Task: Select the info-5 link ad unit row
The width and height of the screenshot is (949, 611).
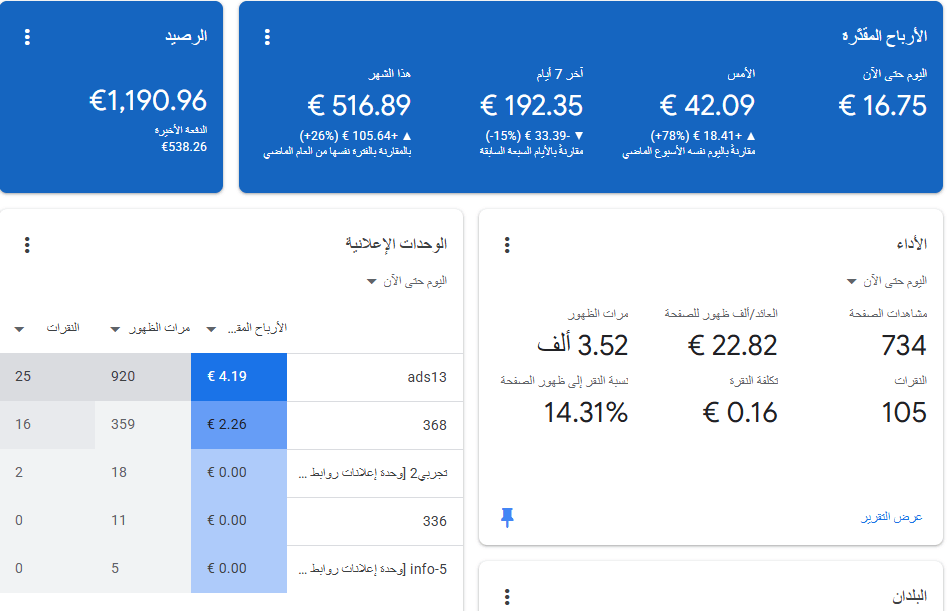Action: click(375, 568)
